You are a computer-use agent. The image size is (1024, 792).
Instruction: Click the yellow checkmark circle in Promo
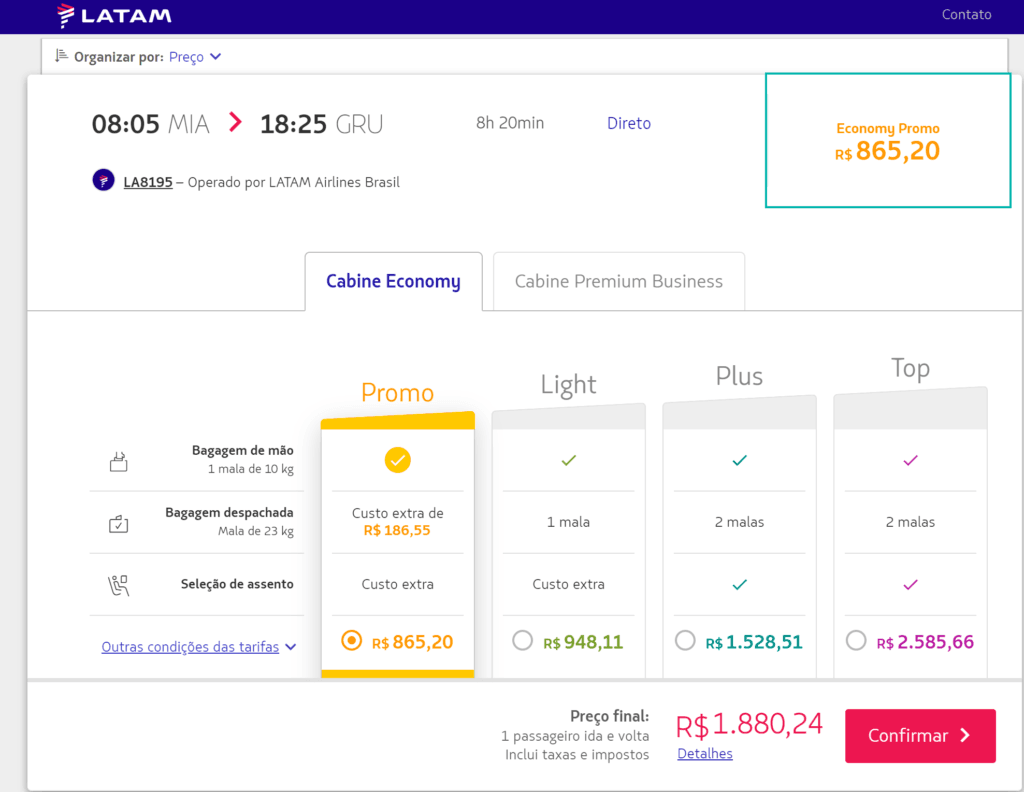point(397,460)
